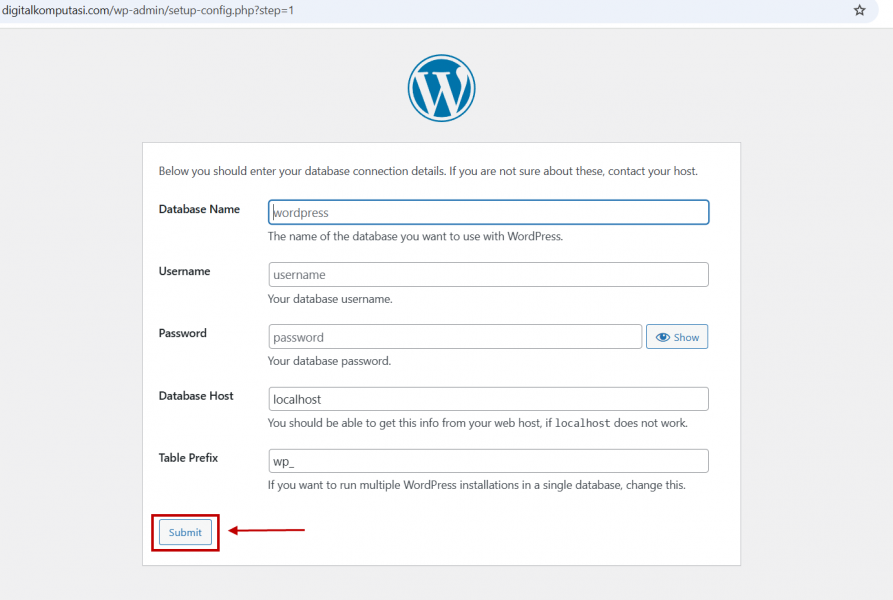Click the 'If you want to run multiple' hint
Image resolution: width=893 pixels, height=600 pixels.
(x=477, y=485)
